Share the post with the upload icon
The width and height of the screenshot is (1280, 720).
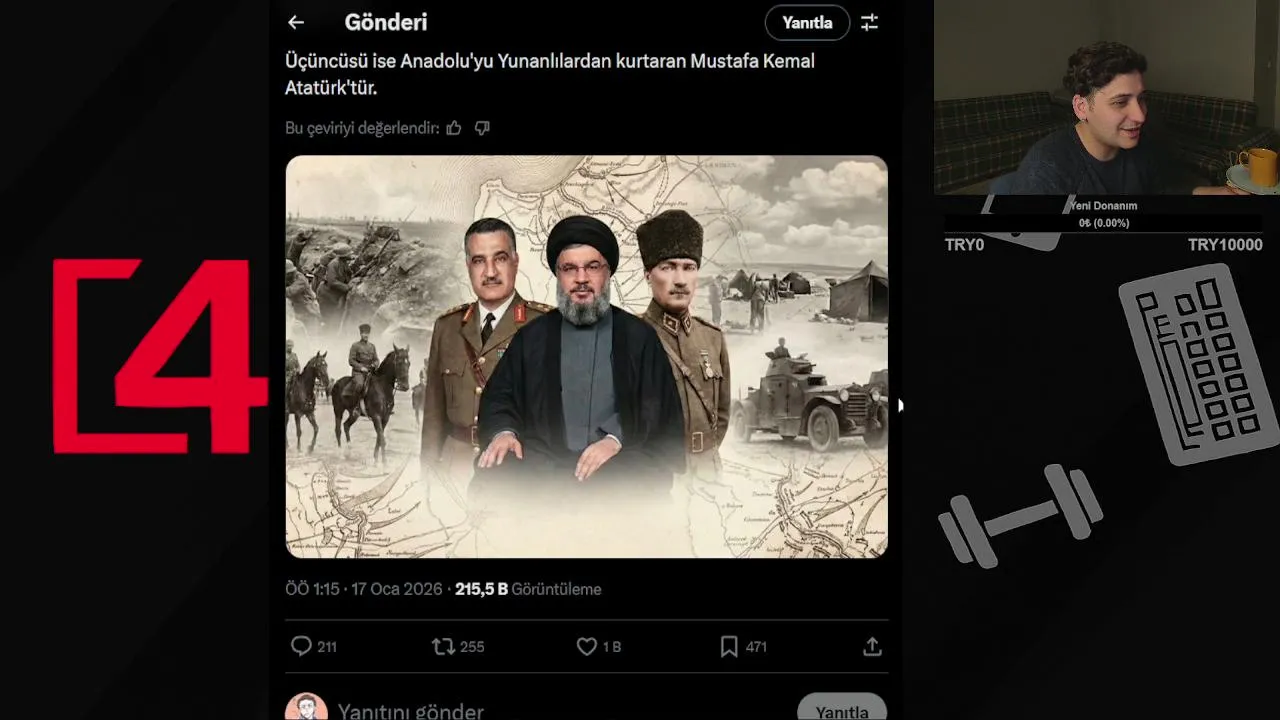tap(872, 647)
